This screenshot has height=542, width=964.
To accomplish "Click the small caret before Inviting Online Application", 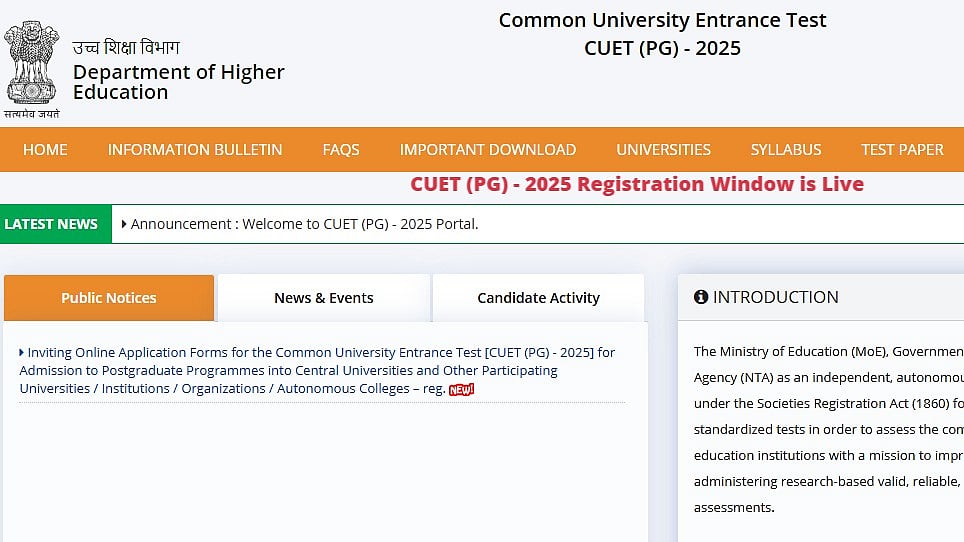I will (22, 352).
